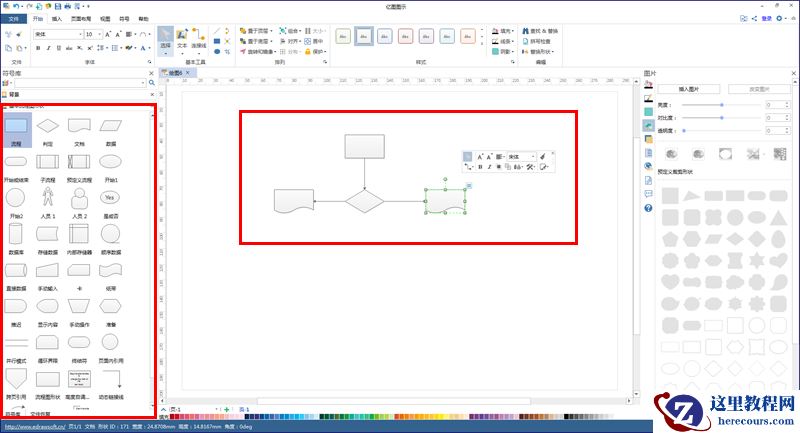Select the 准备 hexagon shape
Image resolution: width=800 pixels, height=433 pixels.
pyautogui.click(x=111, y=306)
